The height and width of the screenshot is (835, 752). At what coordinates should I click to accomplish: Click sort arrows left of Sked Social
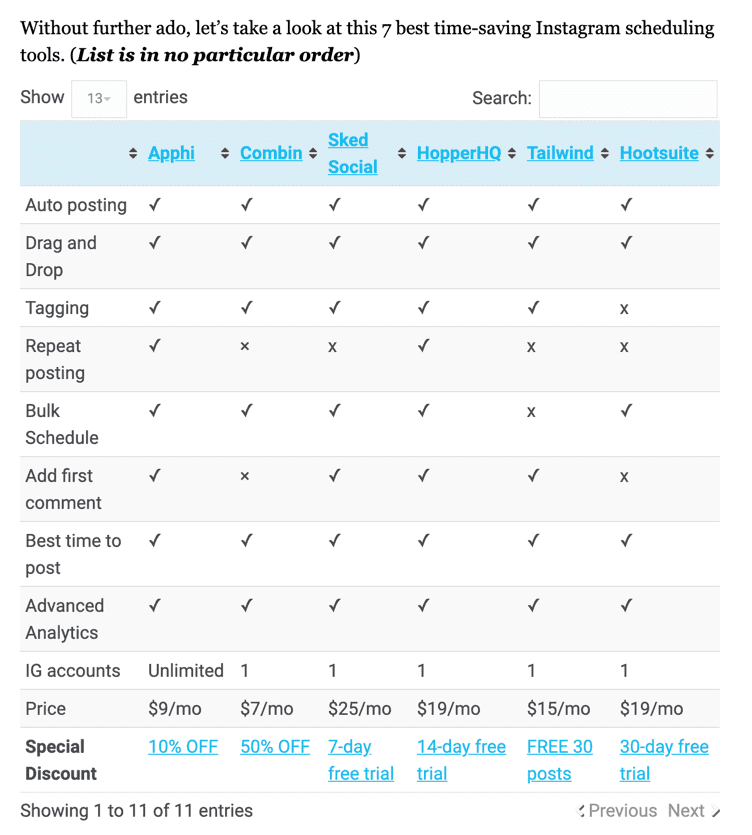pos(313,154)
